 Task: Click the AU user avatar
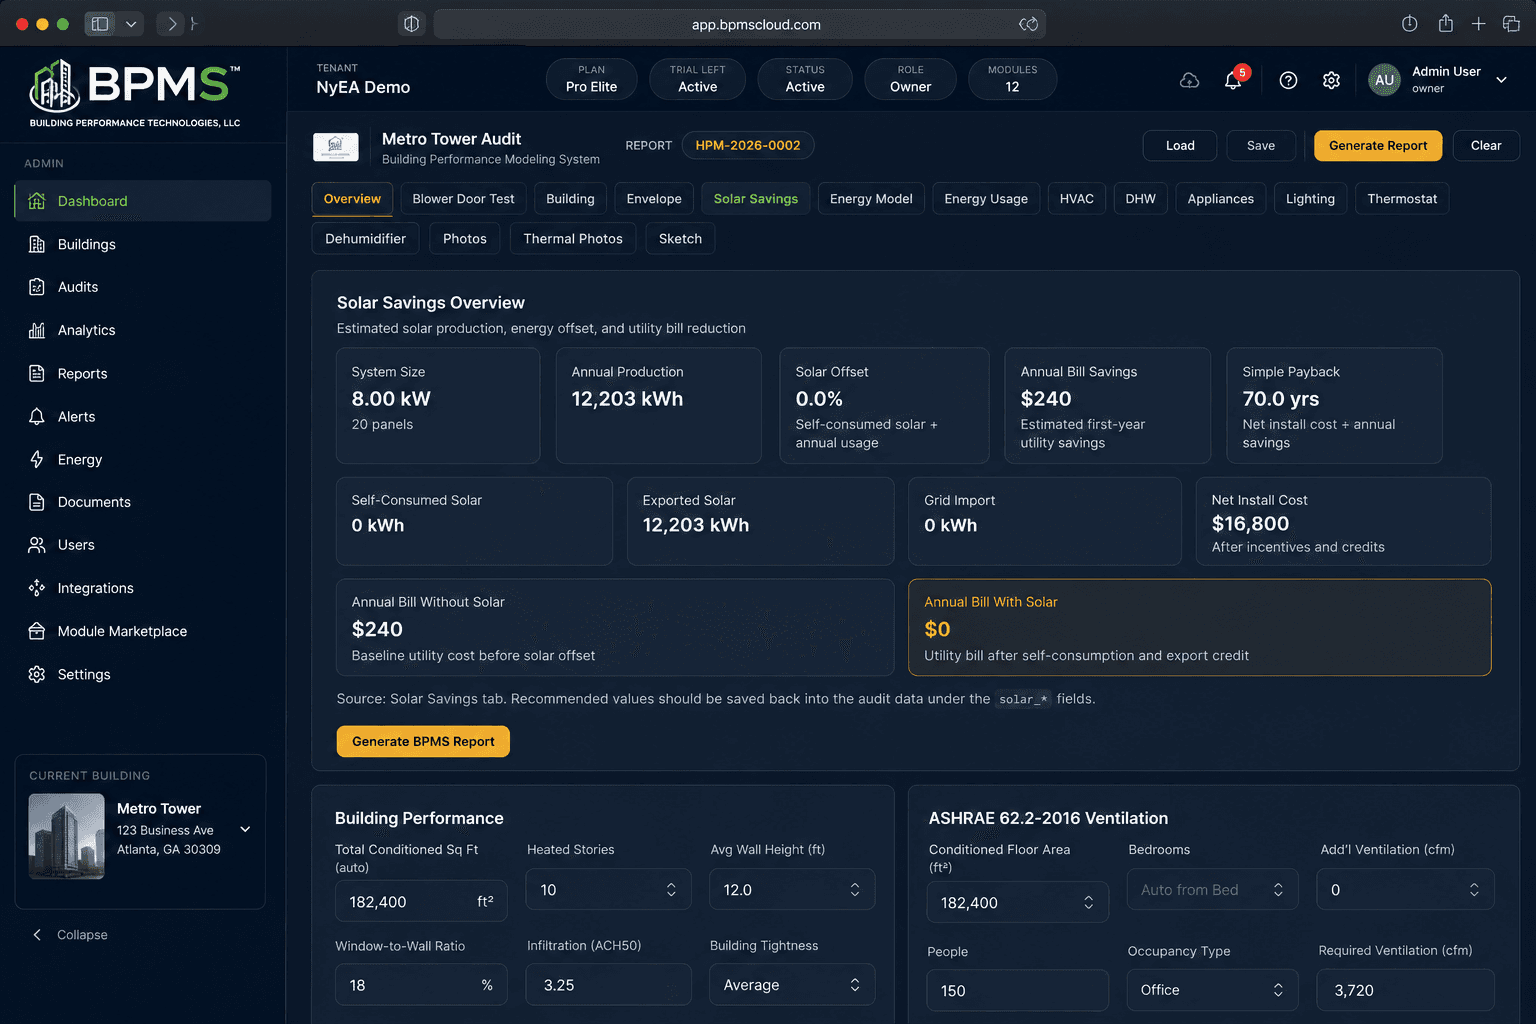(1384, 80)
